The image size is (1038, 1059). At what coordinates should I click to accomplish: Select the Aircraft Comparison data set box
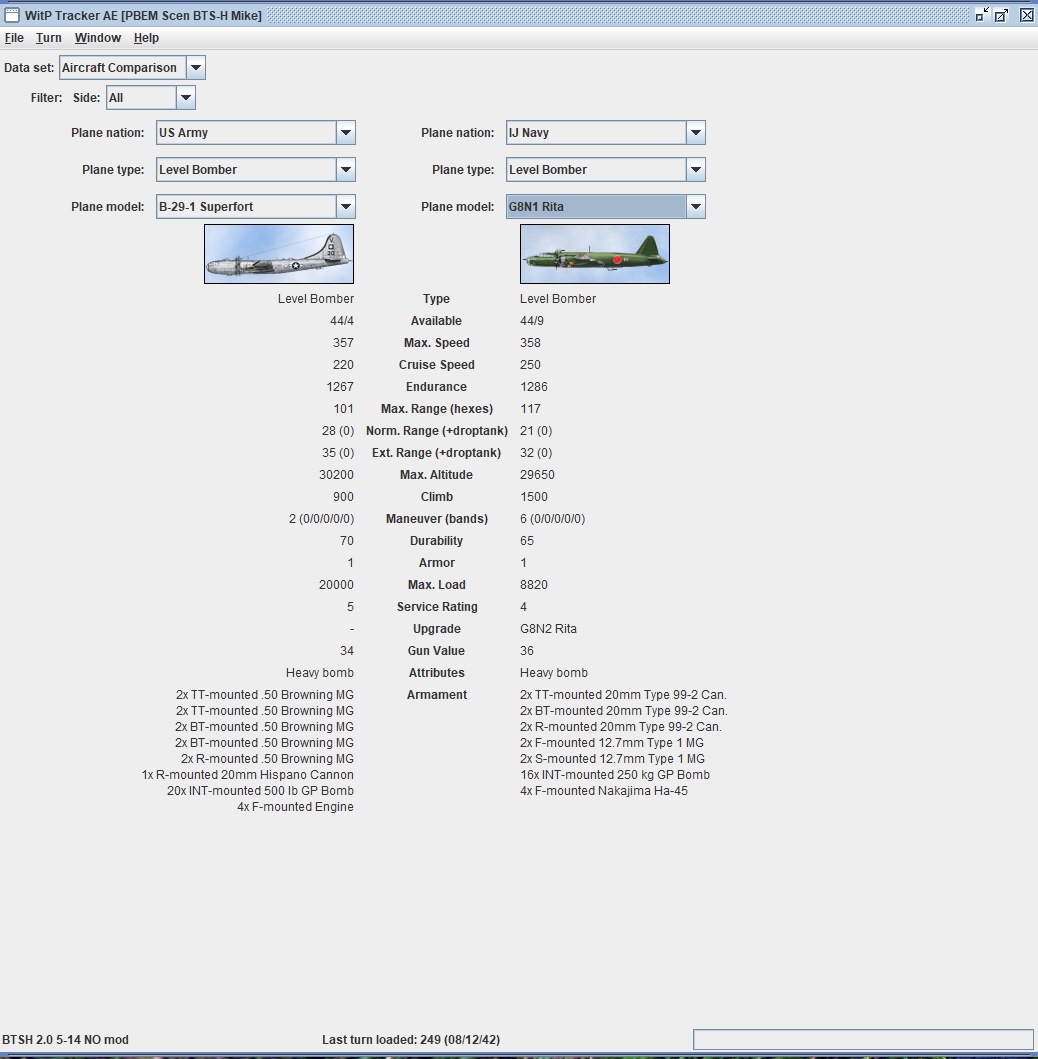122,68
